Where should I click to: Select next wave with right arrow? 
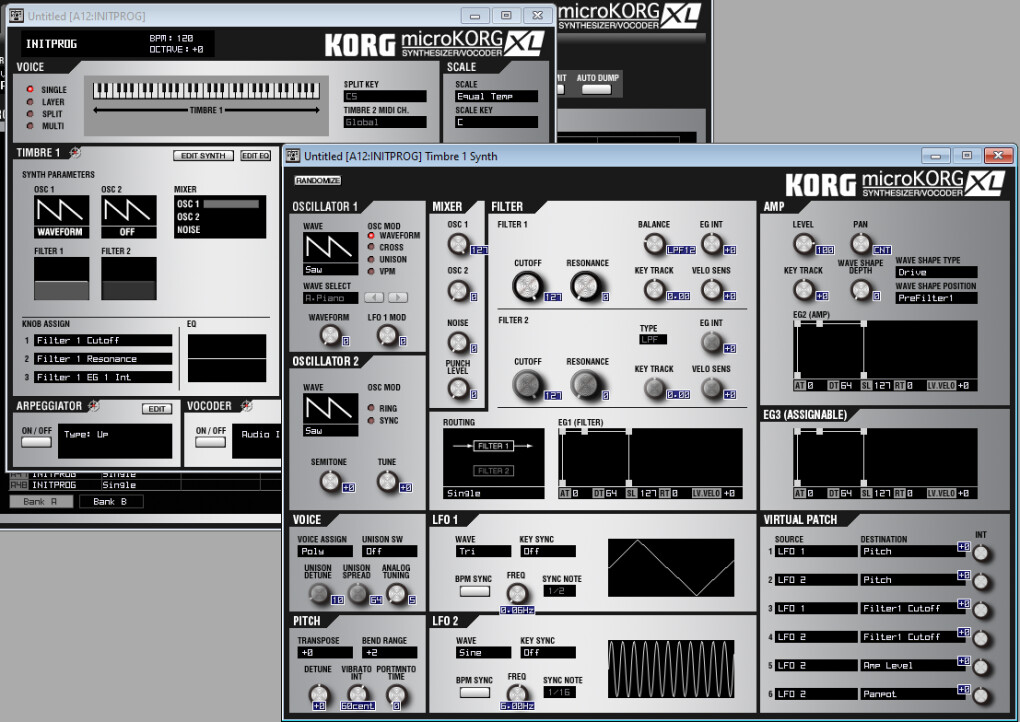click(397, 297)
